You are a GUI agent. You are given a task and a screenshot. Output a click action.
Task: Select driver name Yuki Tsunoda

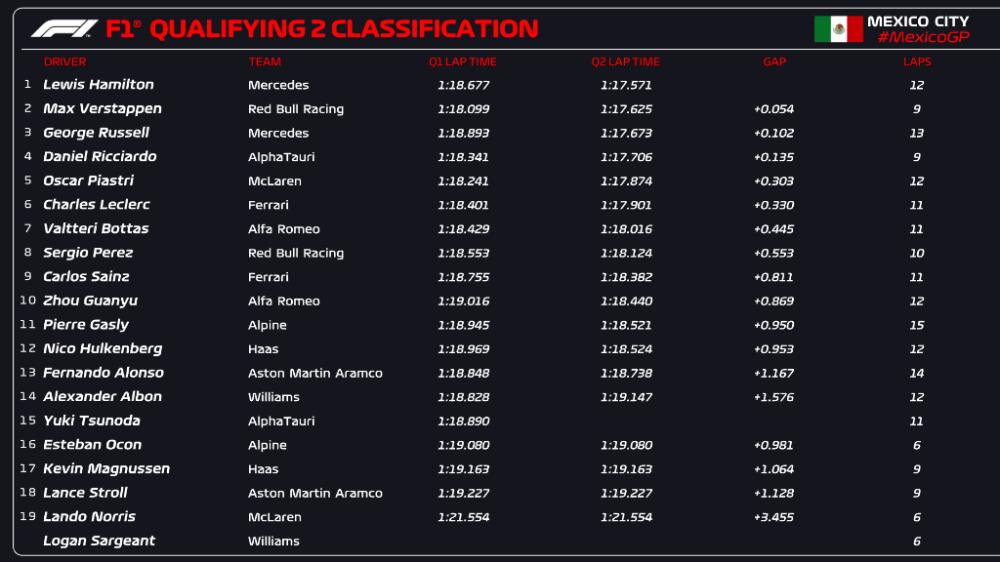tap(91, 421)
